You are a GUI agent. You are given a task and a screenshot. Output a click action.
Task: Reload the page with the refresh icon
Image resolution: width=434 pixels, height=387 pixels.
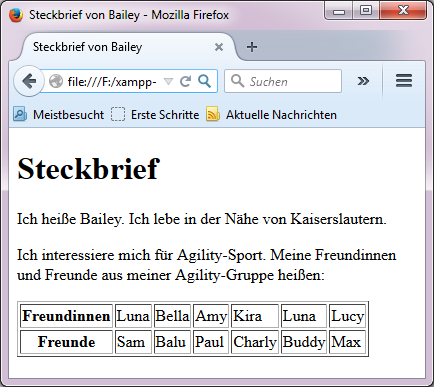point(185,81)
